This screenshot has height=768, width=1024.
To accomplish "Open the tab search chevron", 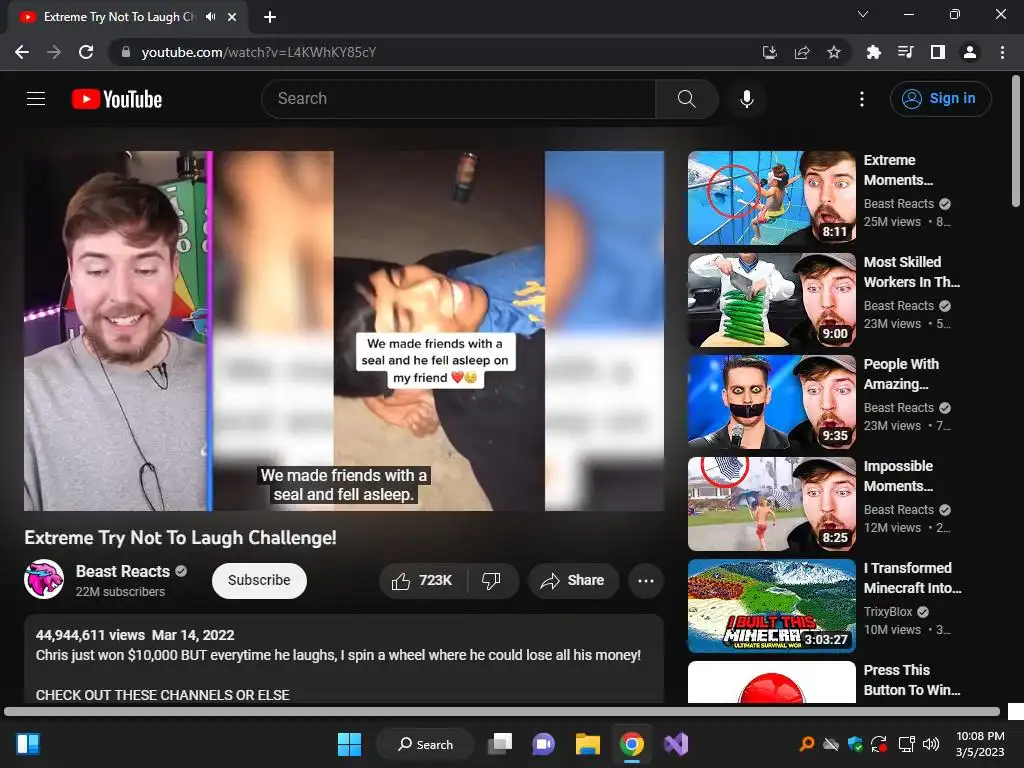I will point(863,14).
